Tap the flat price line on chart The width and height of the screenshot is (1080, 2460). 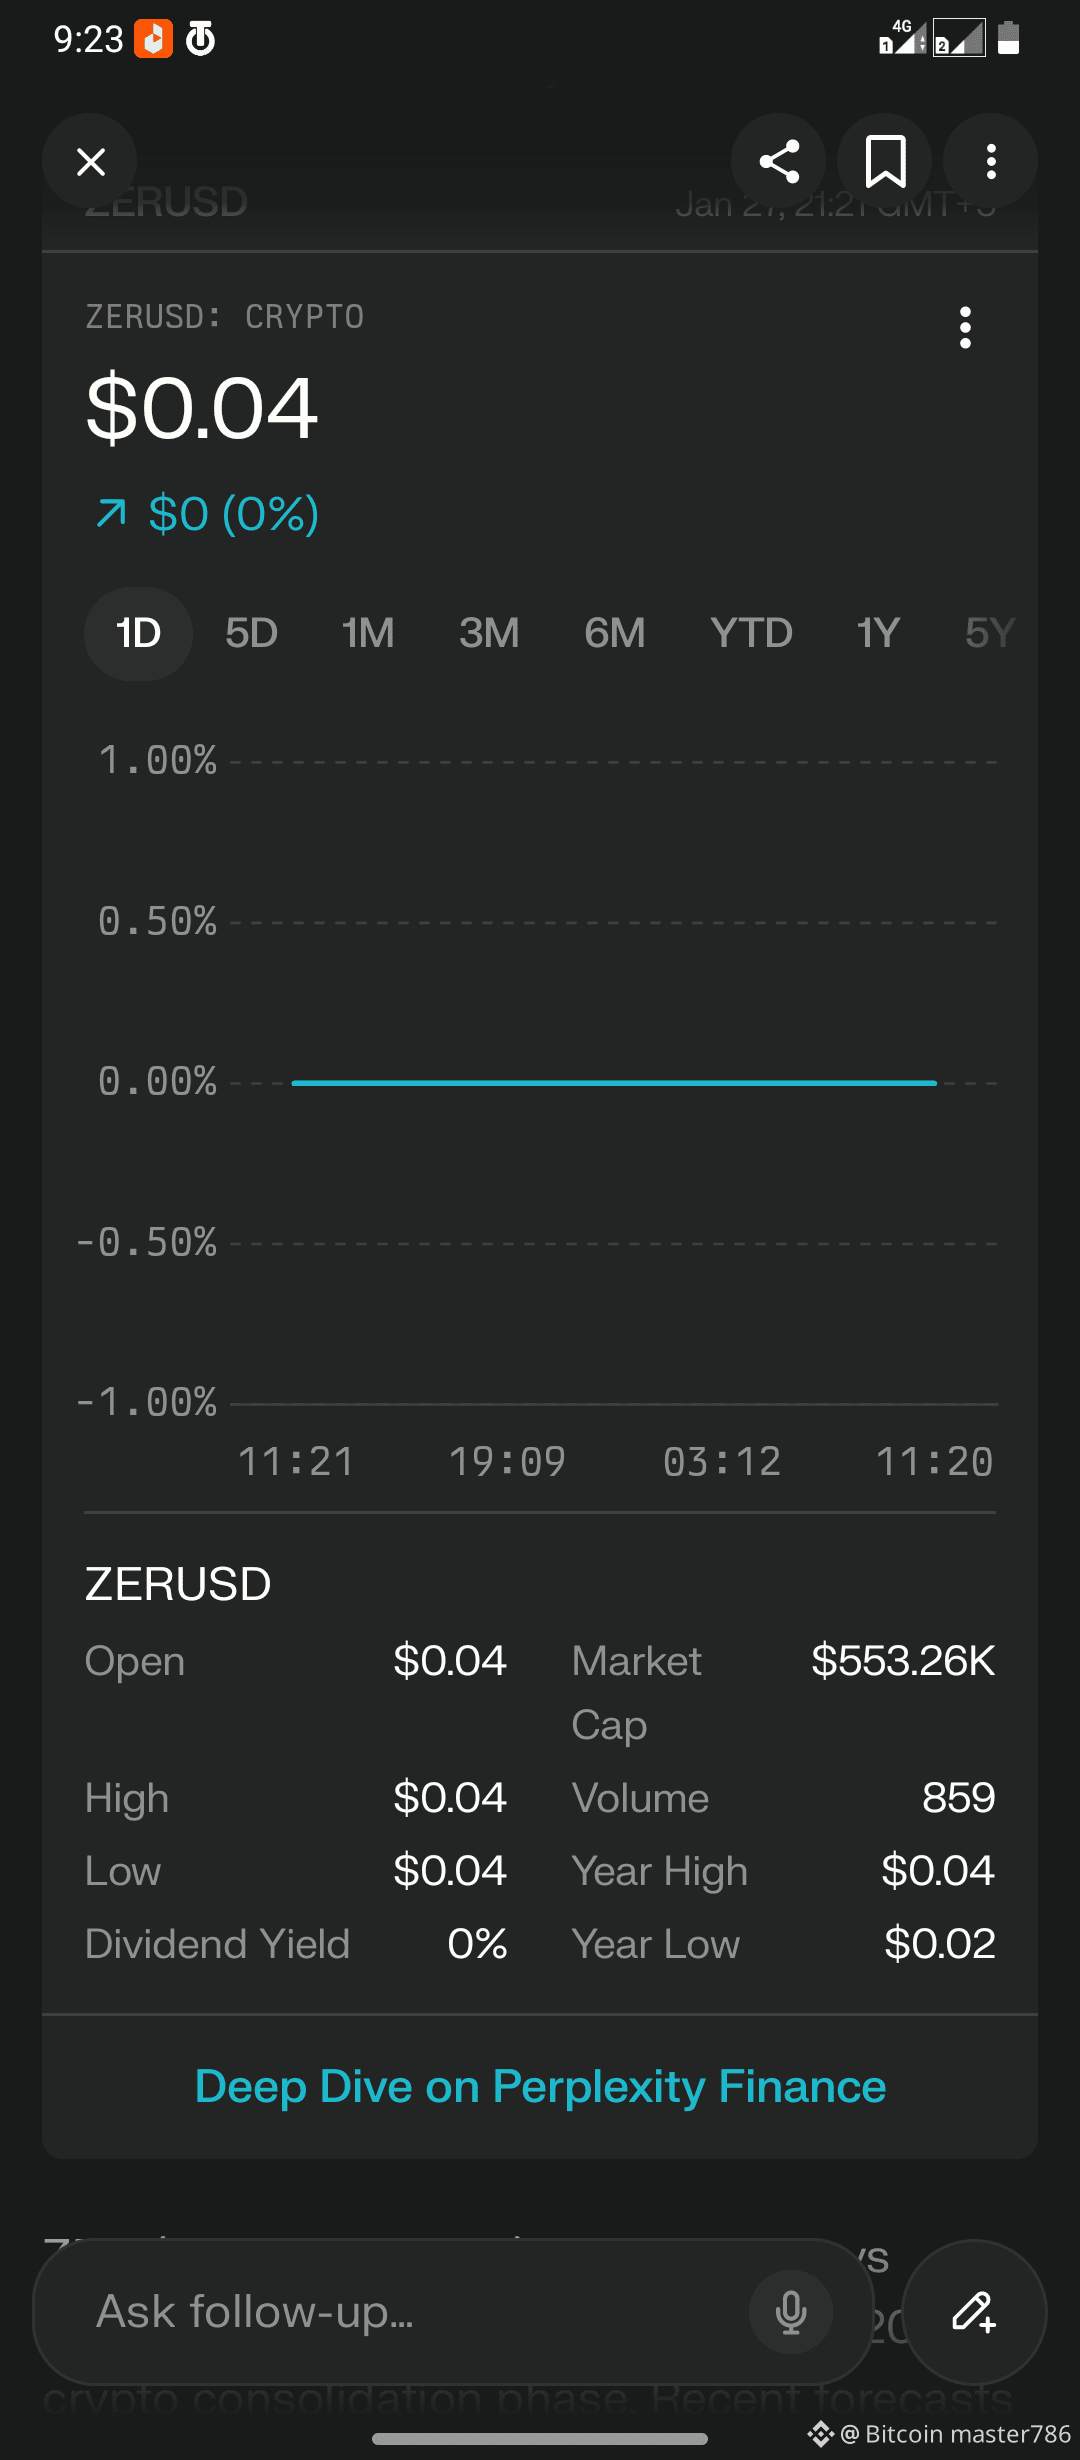tap(614, 1082)
